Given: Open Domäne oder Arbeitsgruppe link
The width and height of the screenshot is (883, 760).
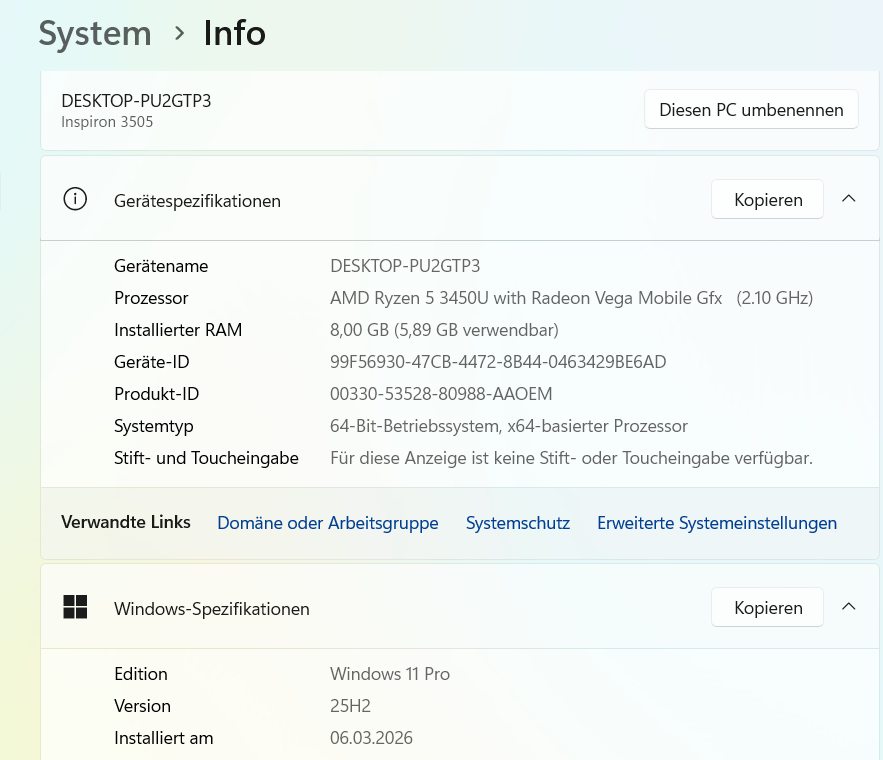Looking at the screenshot, I should pos(328,523).
